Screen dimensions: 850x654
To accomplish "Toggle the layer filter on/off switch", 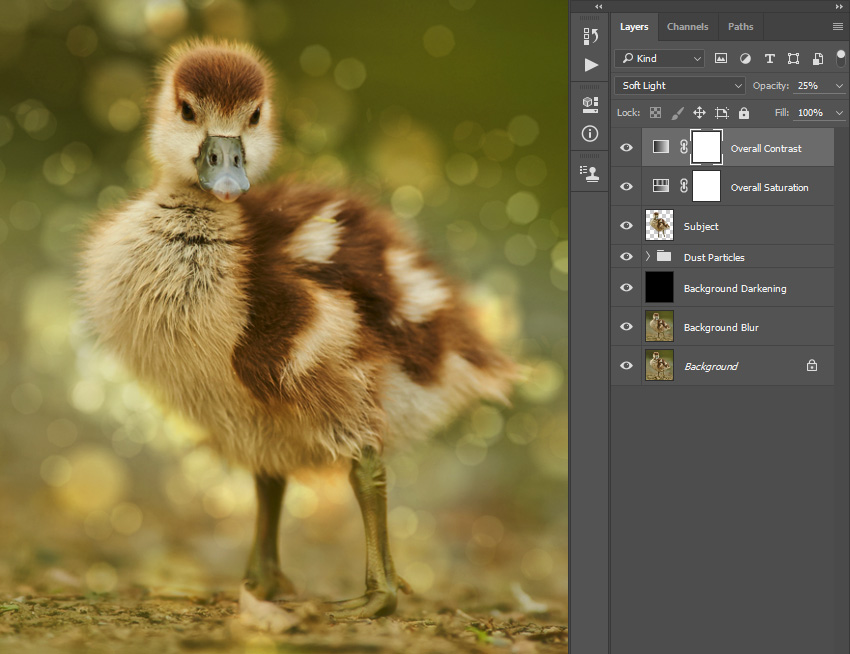I will 840,58.
